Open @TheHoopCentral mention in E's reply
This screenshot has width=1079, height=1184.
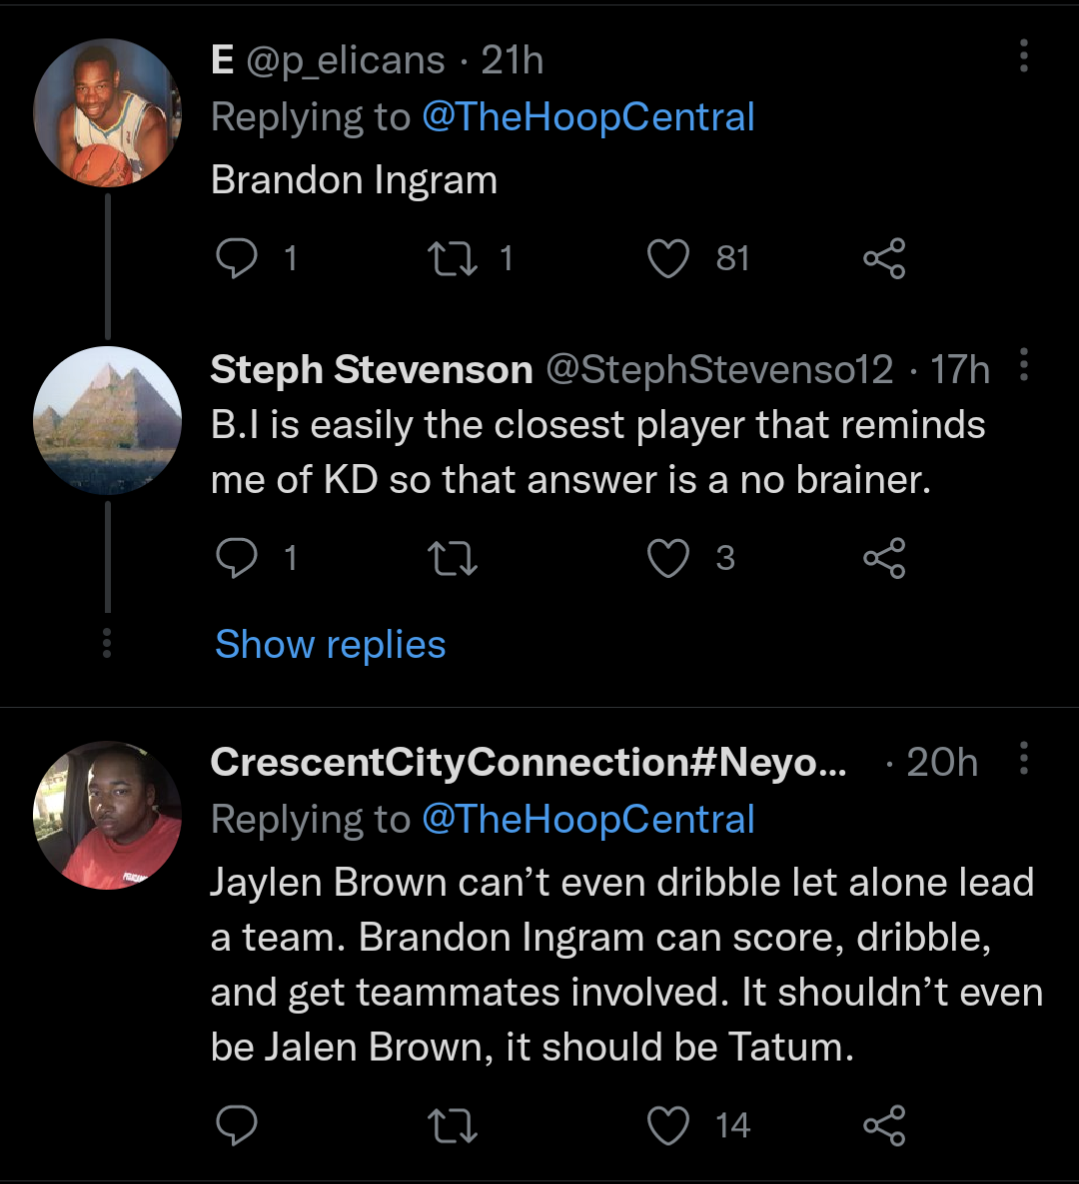tap(588, 117)
